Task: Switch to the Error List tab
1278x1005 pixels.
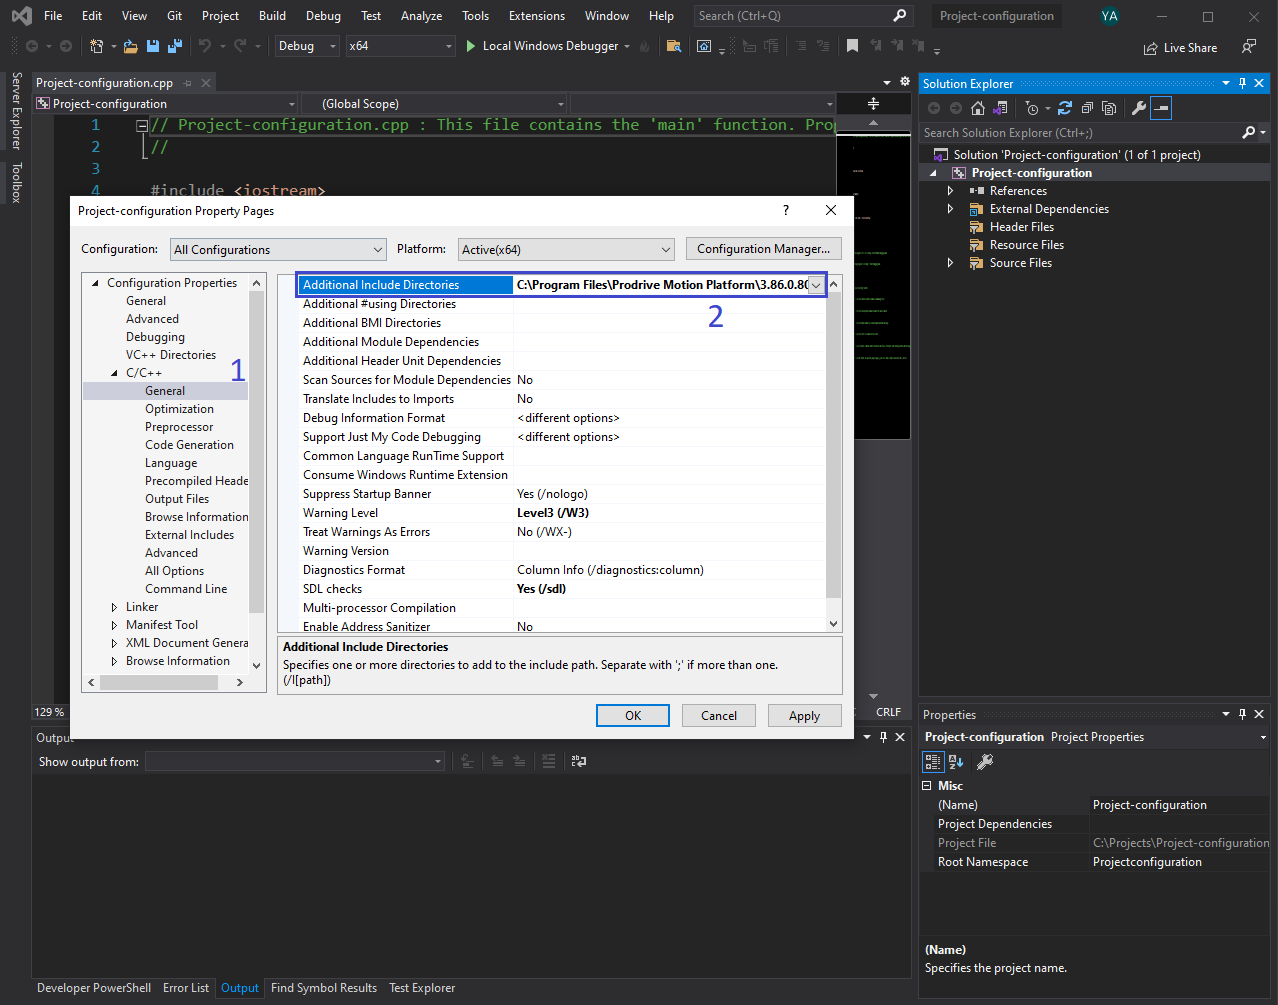Action: point(186,987)
